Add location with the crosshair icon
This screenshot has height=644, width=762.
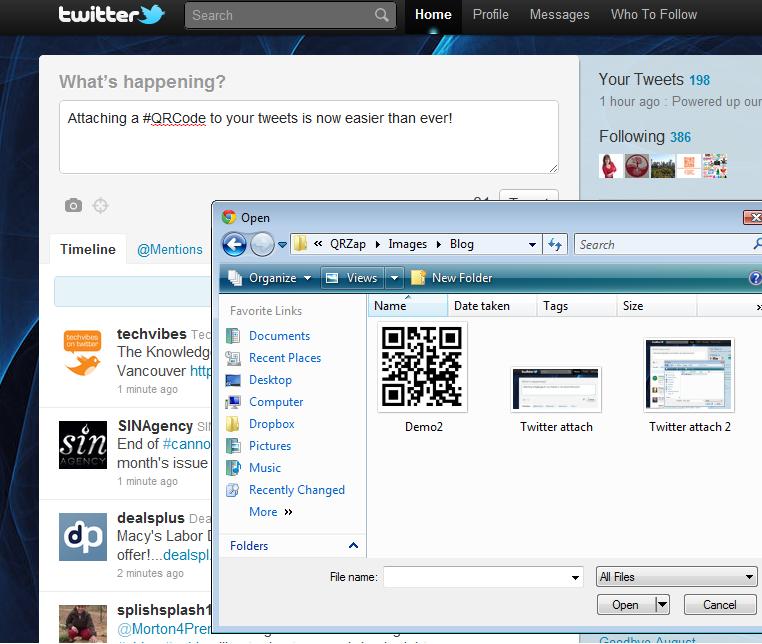point(100,206)
